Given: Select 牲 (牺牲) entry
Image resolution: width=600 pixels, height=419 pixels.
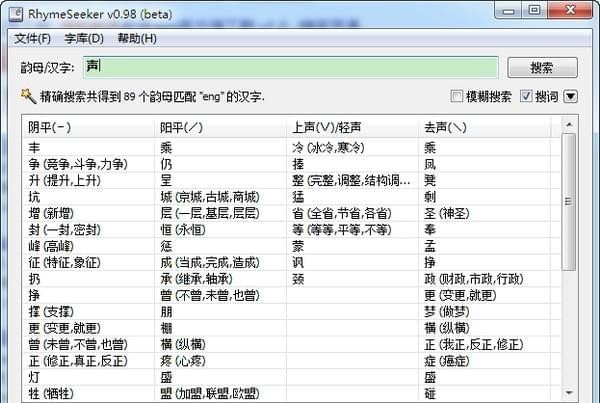Looking at the screenshot, I should [51, 394].
